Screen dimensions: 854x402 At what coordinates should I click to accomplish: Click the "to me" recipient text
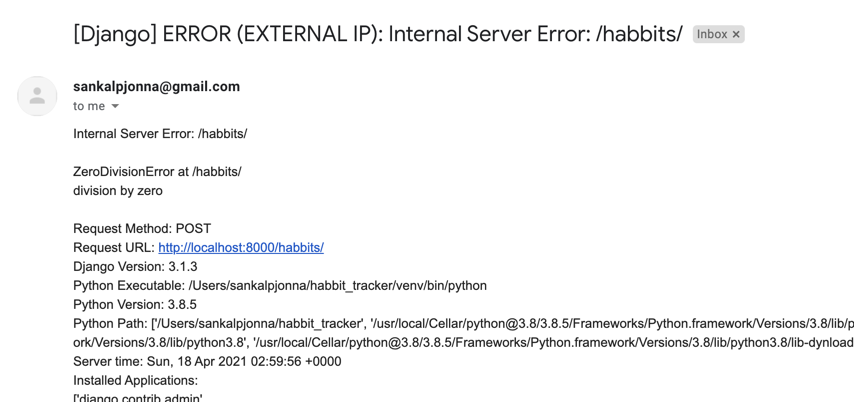89,106
